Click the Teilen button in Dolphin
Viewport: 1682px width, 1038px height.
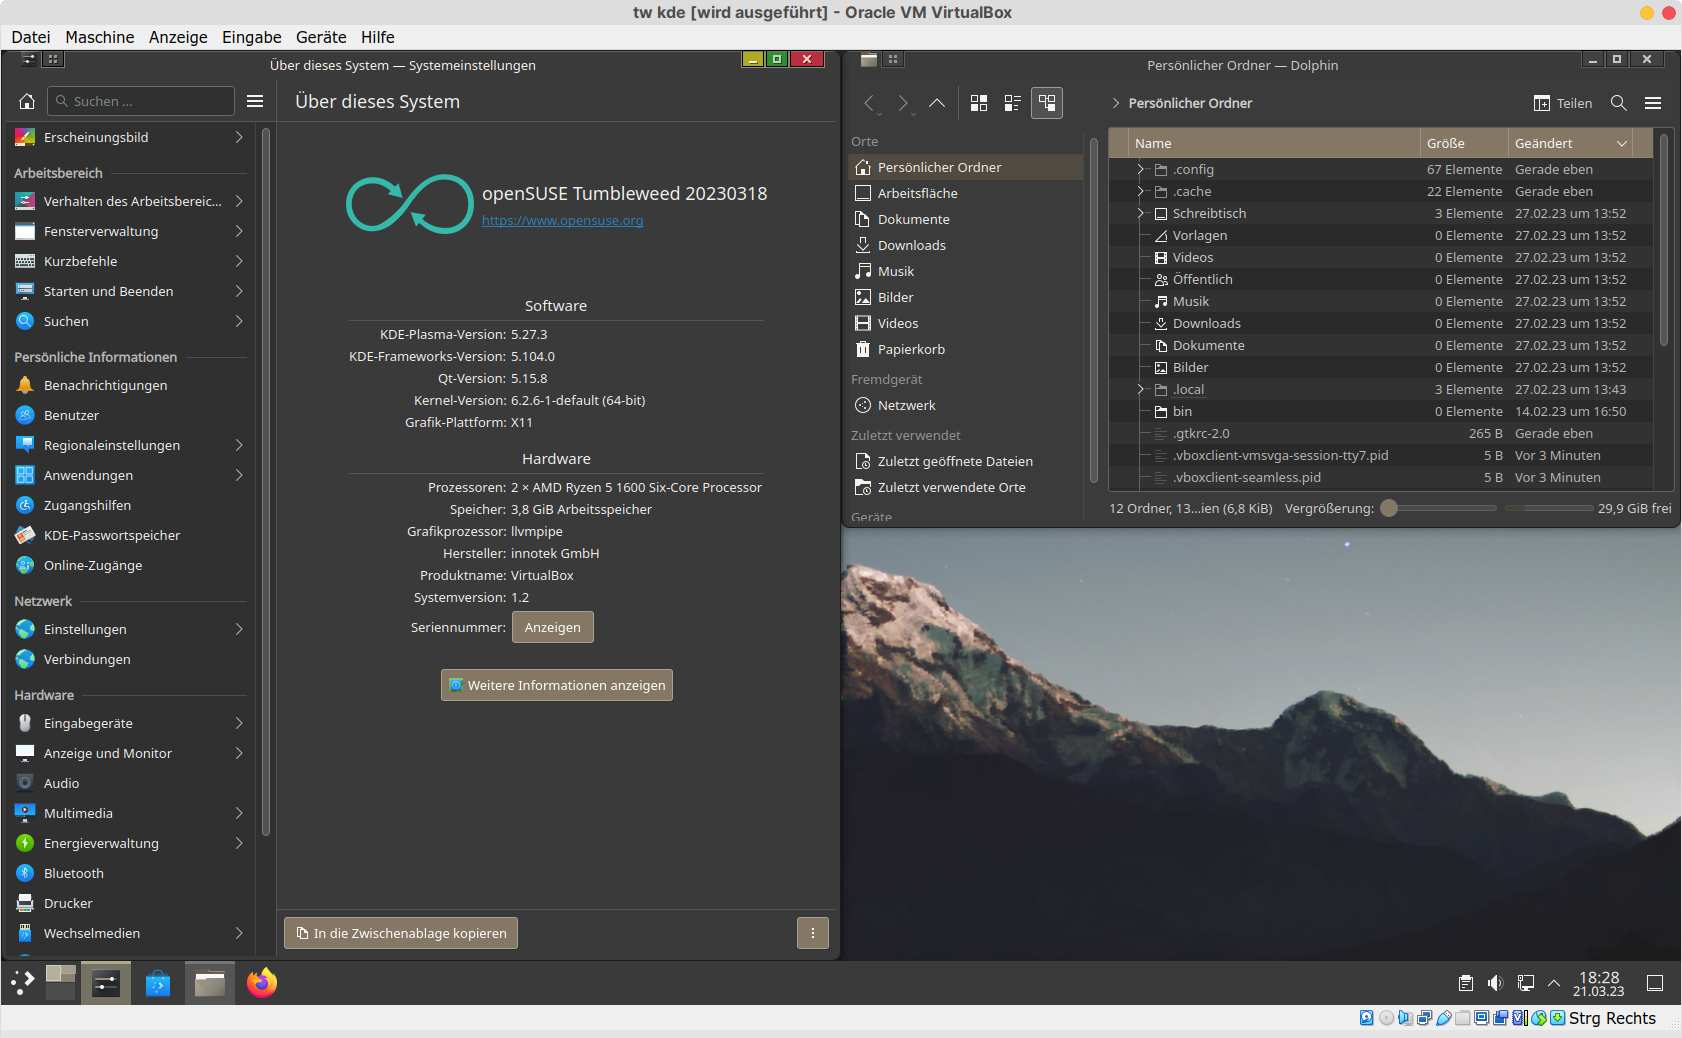pyautogui.click(x=1562, y=103)
